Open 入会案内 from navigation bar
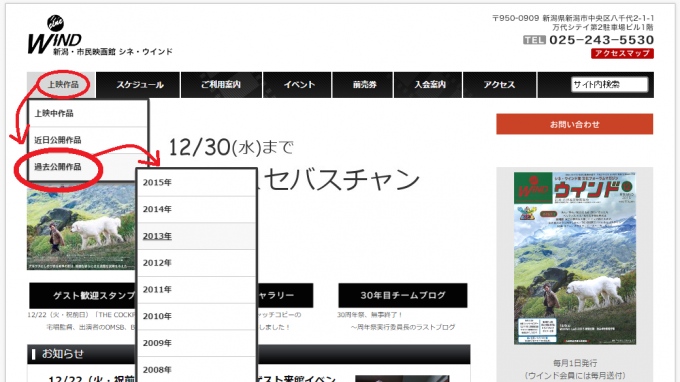This screenshot has width=680, height=382. click(x=428, y=85)
